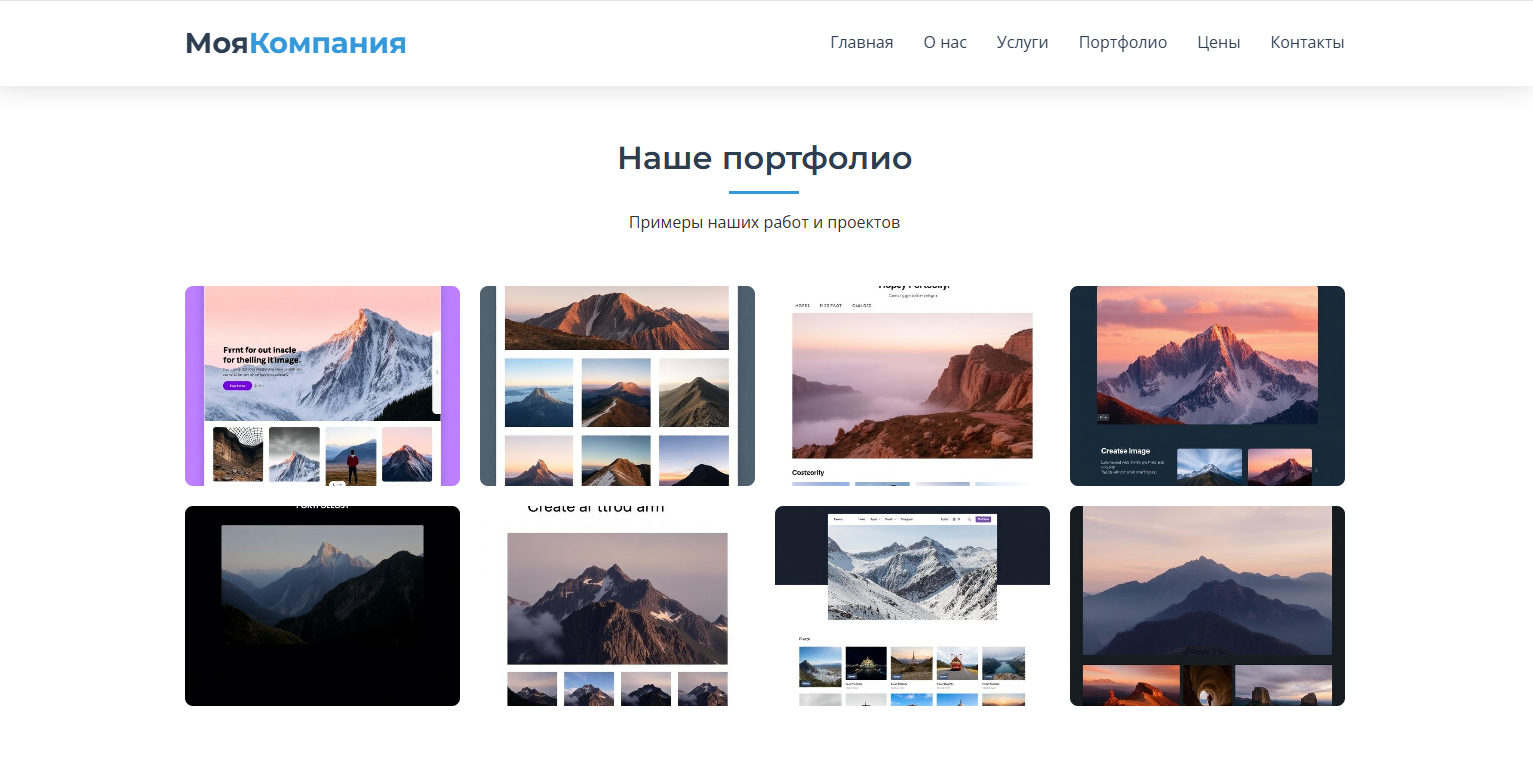This screenshot has width=1533, height=777.
Task: Click the Наше портфолио heading
Action: [x=765, y=158]
